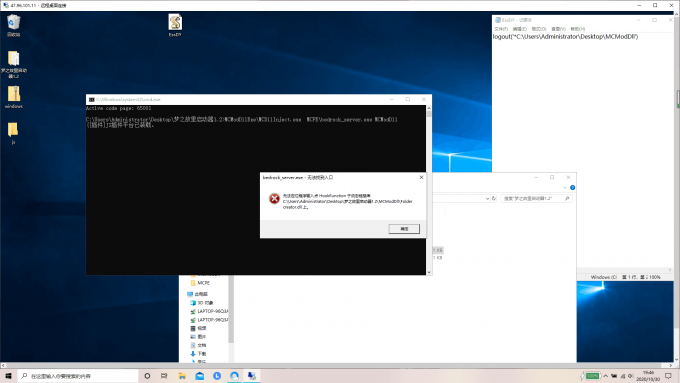Open Explorer help question mark icon
The height and width of the screenshot is (383, 680).
click(572, 187)
